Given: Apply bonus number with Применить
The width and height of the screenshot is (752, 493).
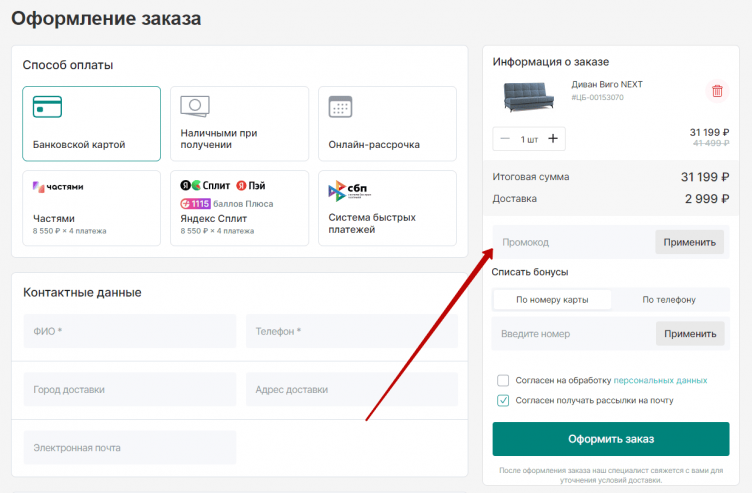Looking at the screenshot, I should (x=690, y=334).
